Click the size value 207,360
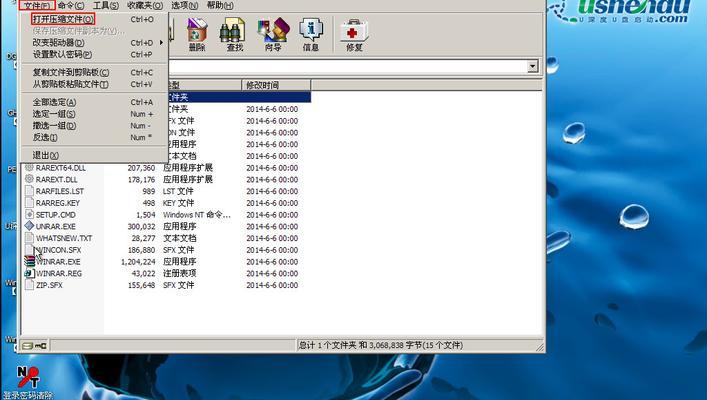707x400 pixels. click(x=141, y=168)
